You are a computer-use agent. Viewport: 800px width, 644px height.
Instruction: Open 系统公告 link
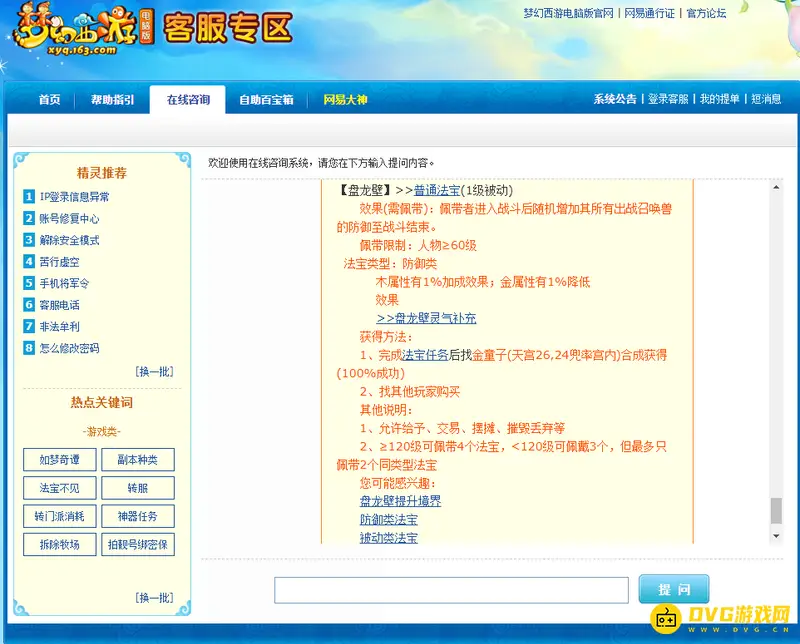(615, 99)
